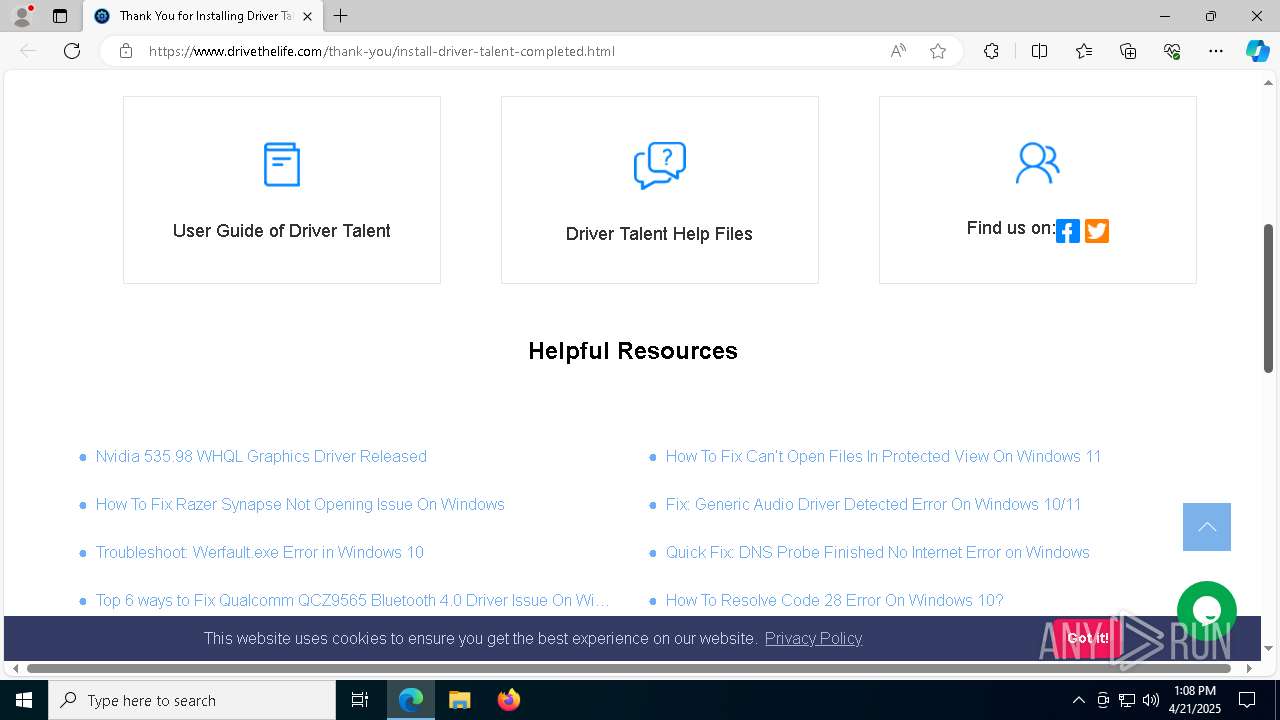Open Razer Synapse Not Opening article
The image size is (1280, 720).
(x=300, y=504)
